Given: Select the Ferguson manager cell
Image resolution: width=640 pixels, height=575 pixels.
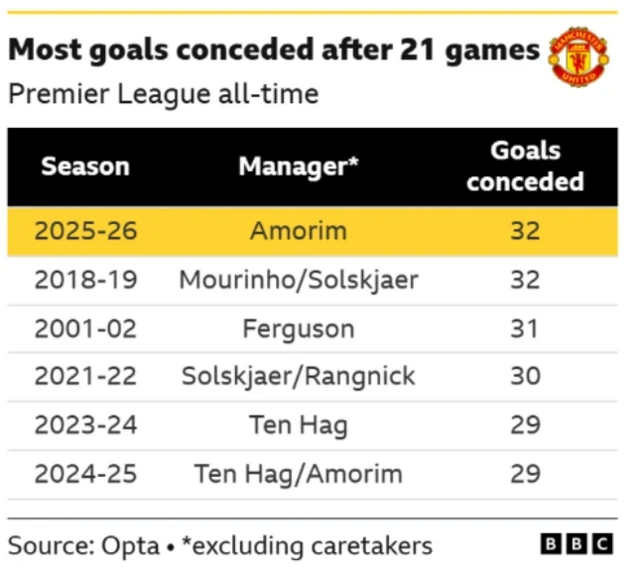Looking at the screenshot, I should (298, 328).
